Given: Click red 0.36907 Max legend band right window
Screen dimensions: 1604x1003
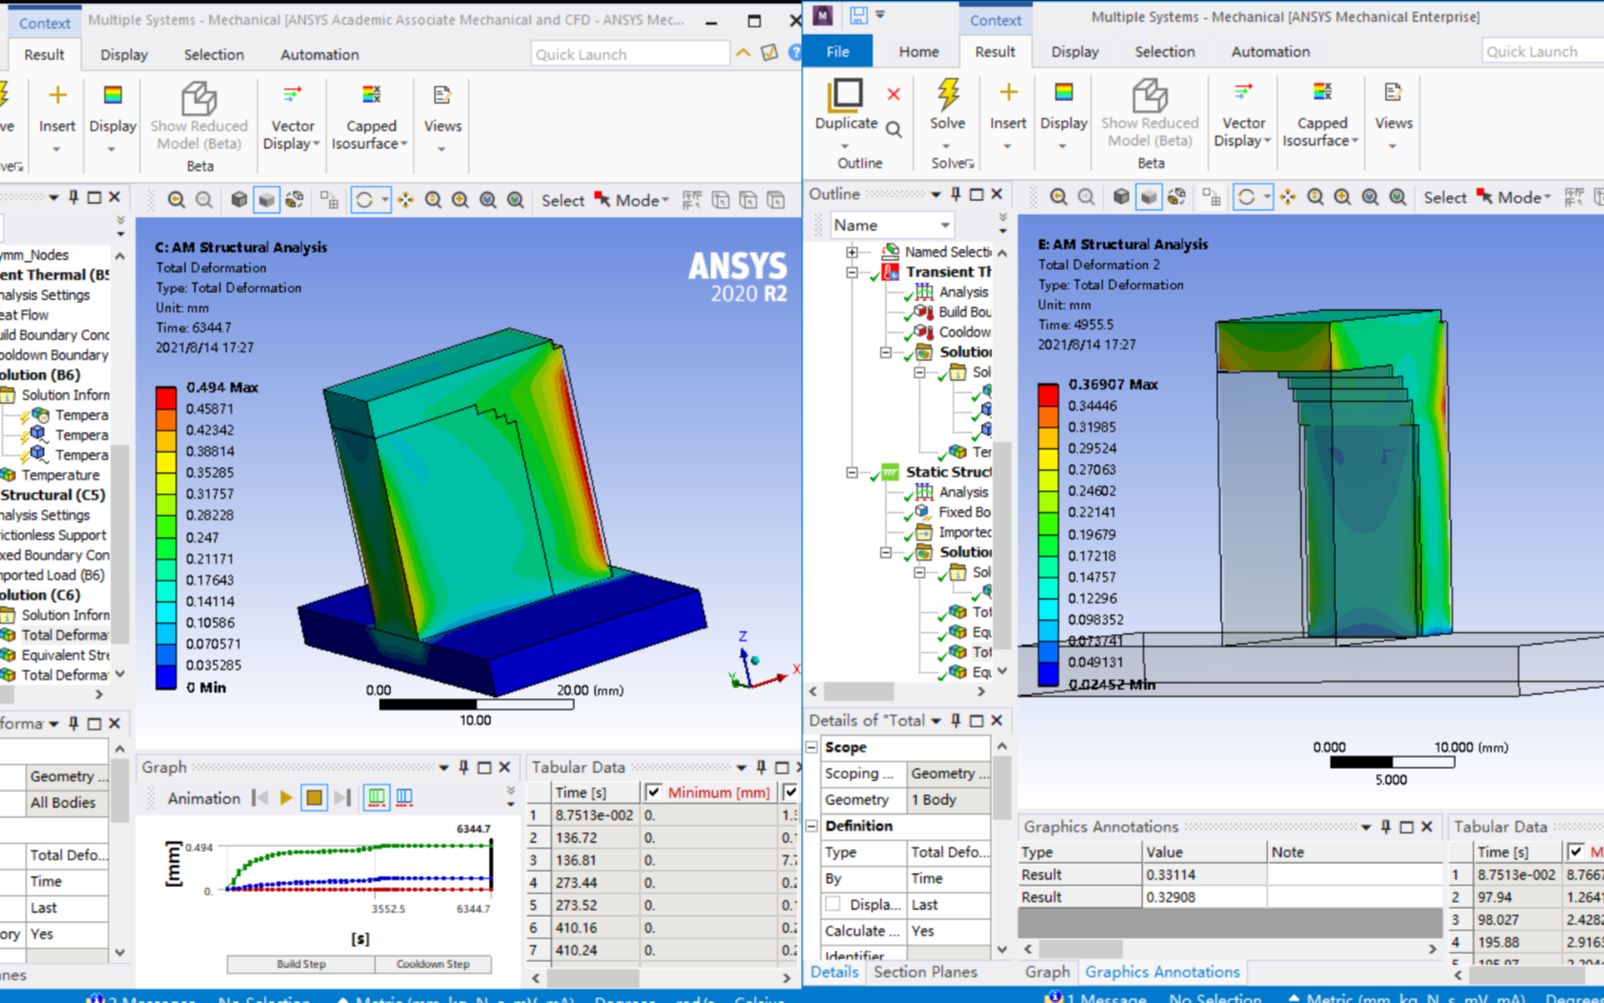Looking at the screenshot, I should click(1048, 394).
